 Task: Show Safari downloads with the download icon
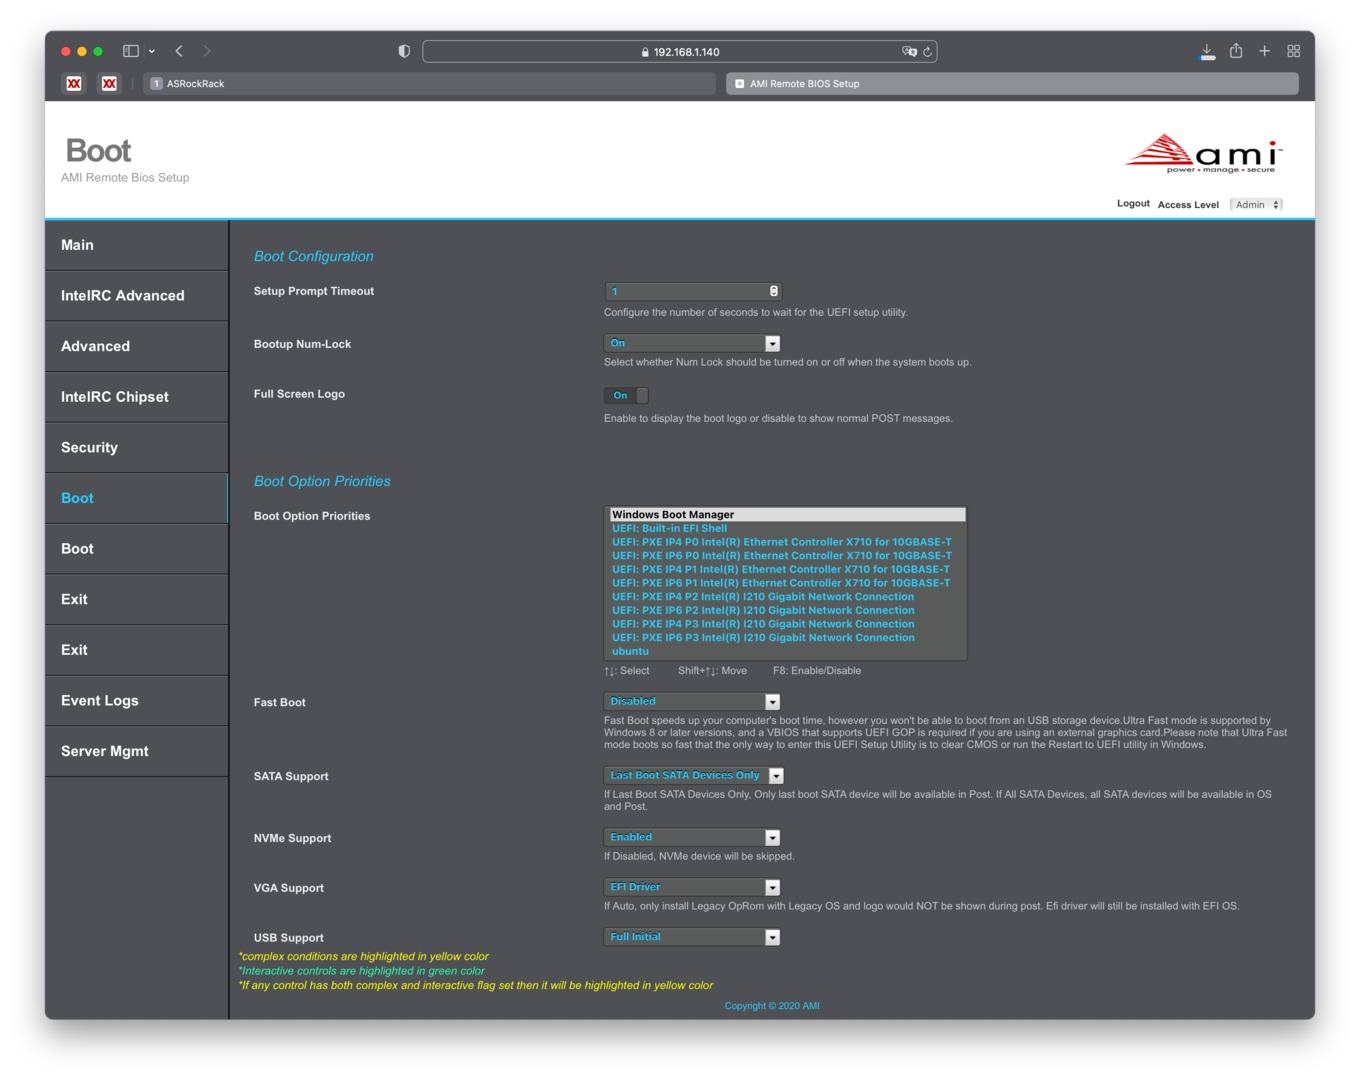click(x=1207, y=51)
